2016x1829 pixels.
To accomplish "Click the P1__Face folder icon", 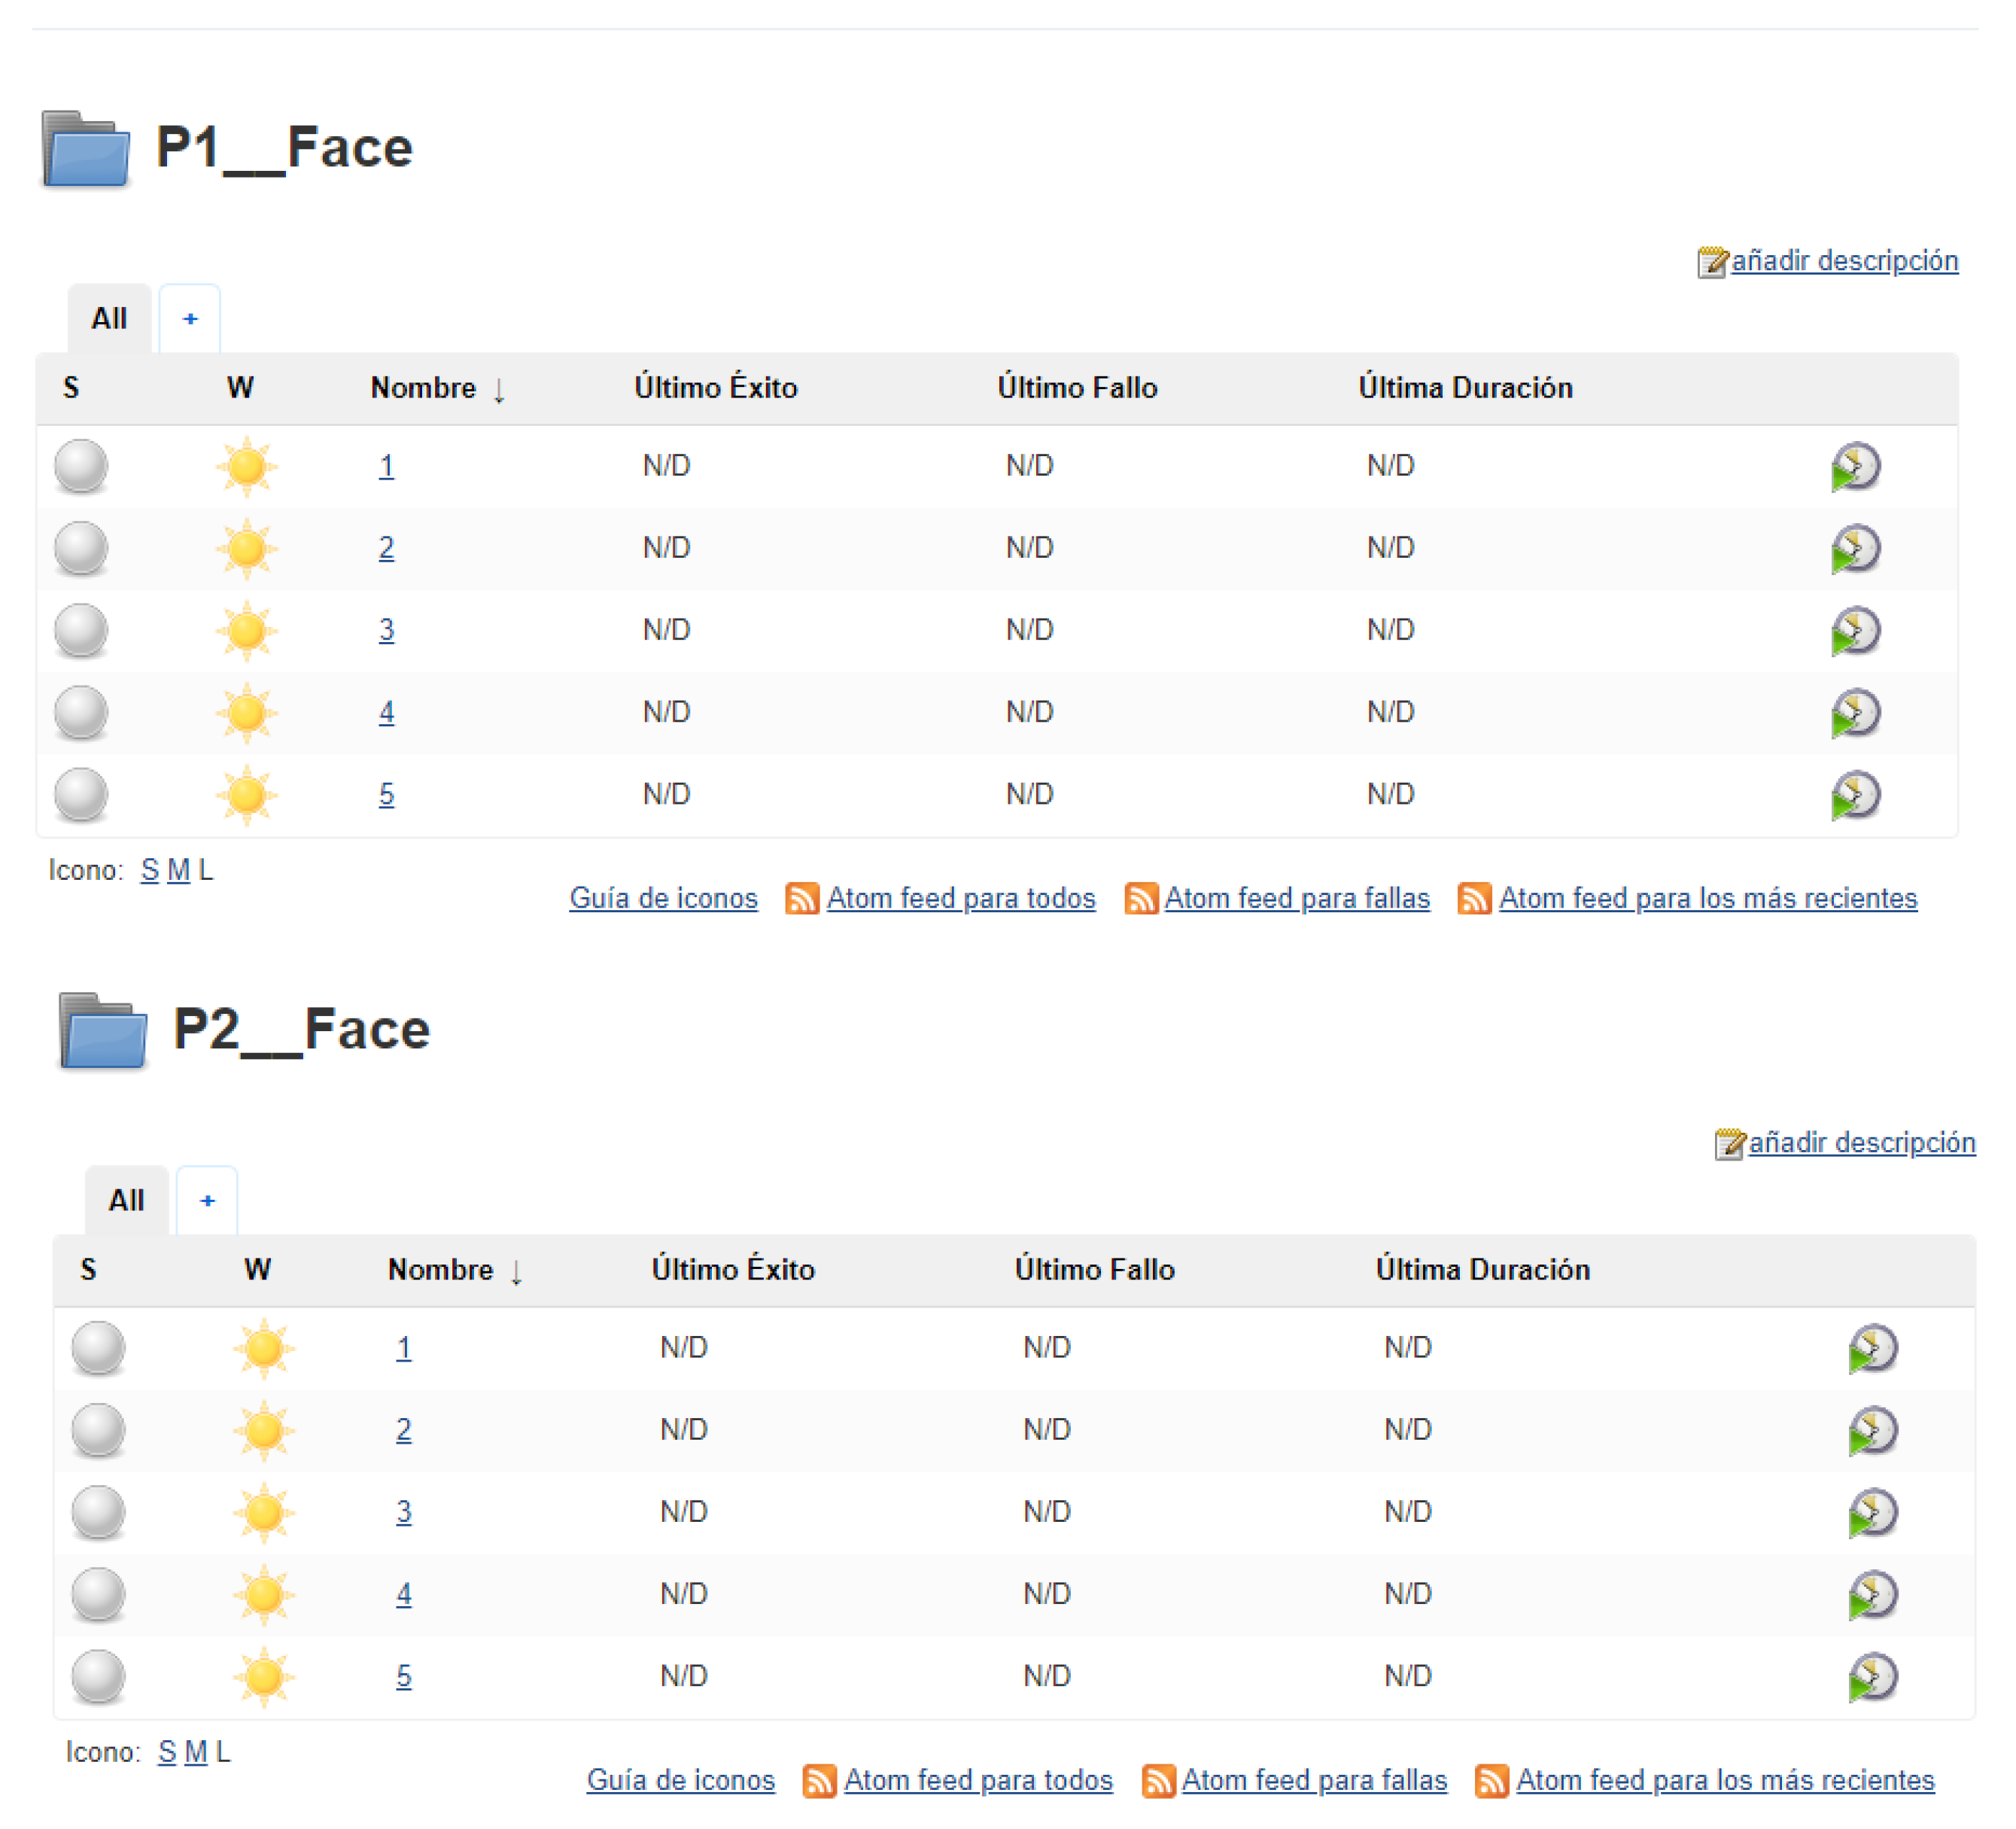I will tap(86, 149).
